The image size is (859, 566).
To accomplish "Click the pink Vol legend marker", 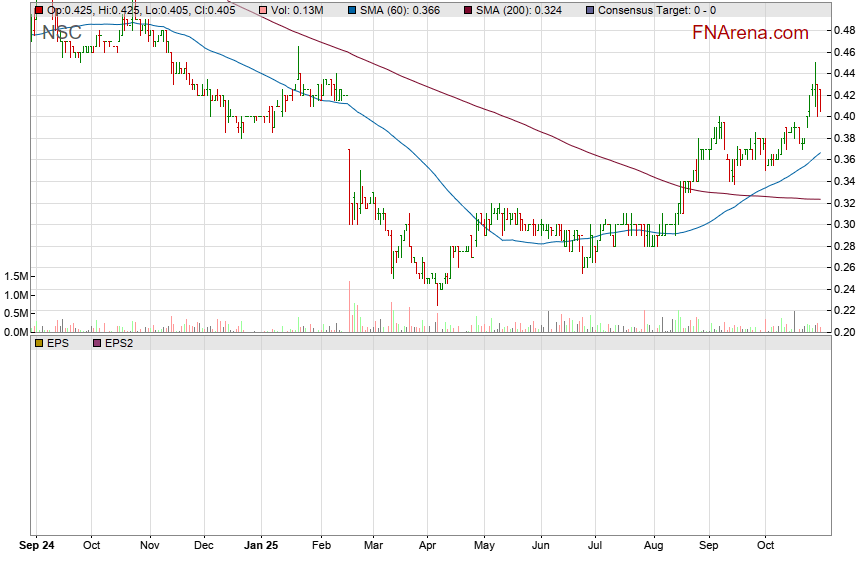I will [x=263, y=10].
